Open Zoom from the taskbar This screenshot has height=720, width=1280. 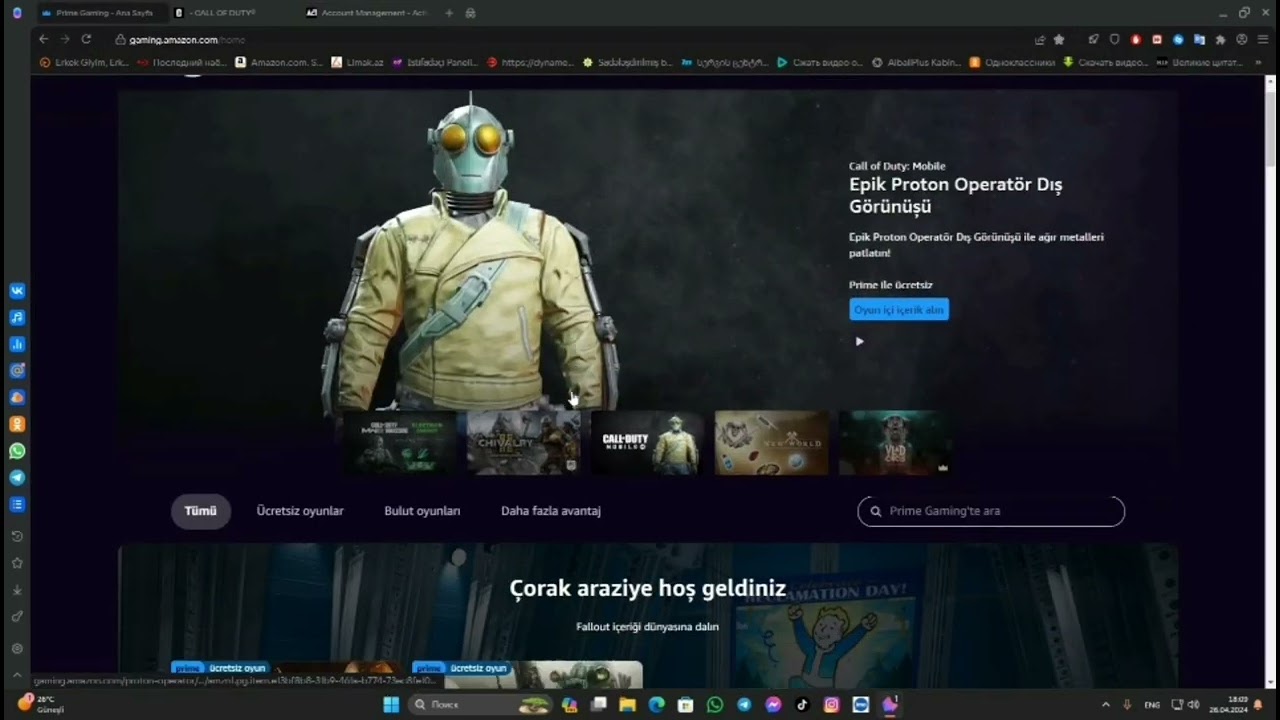tap(861, 705)
